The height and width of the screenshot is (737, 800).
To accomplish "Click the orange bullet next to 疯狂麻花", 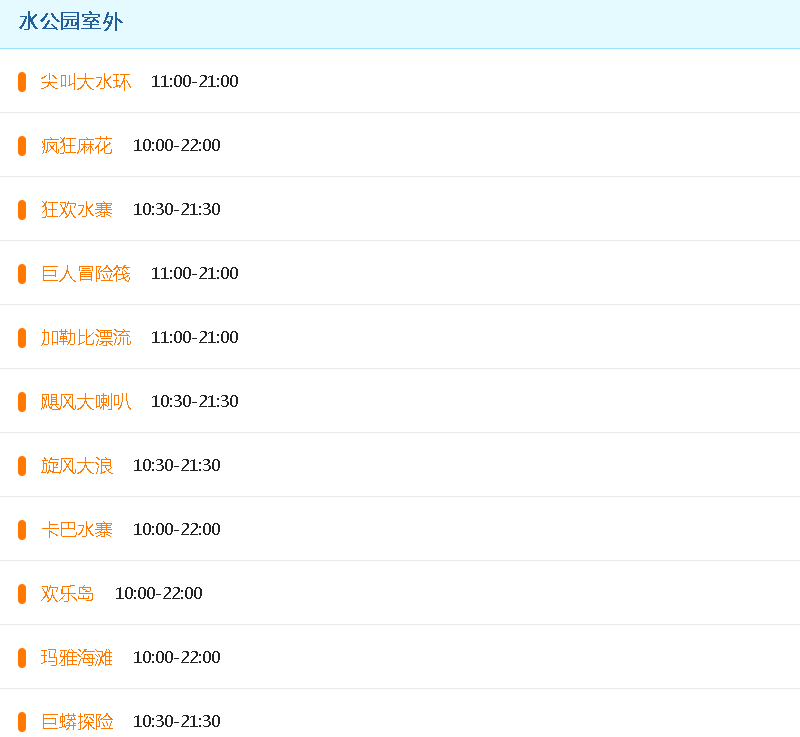I will tap(22, 146).
